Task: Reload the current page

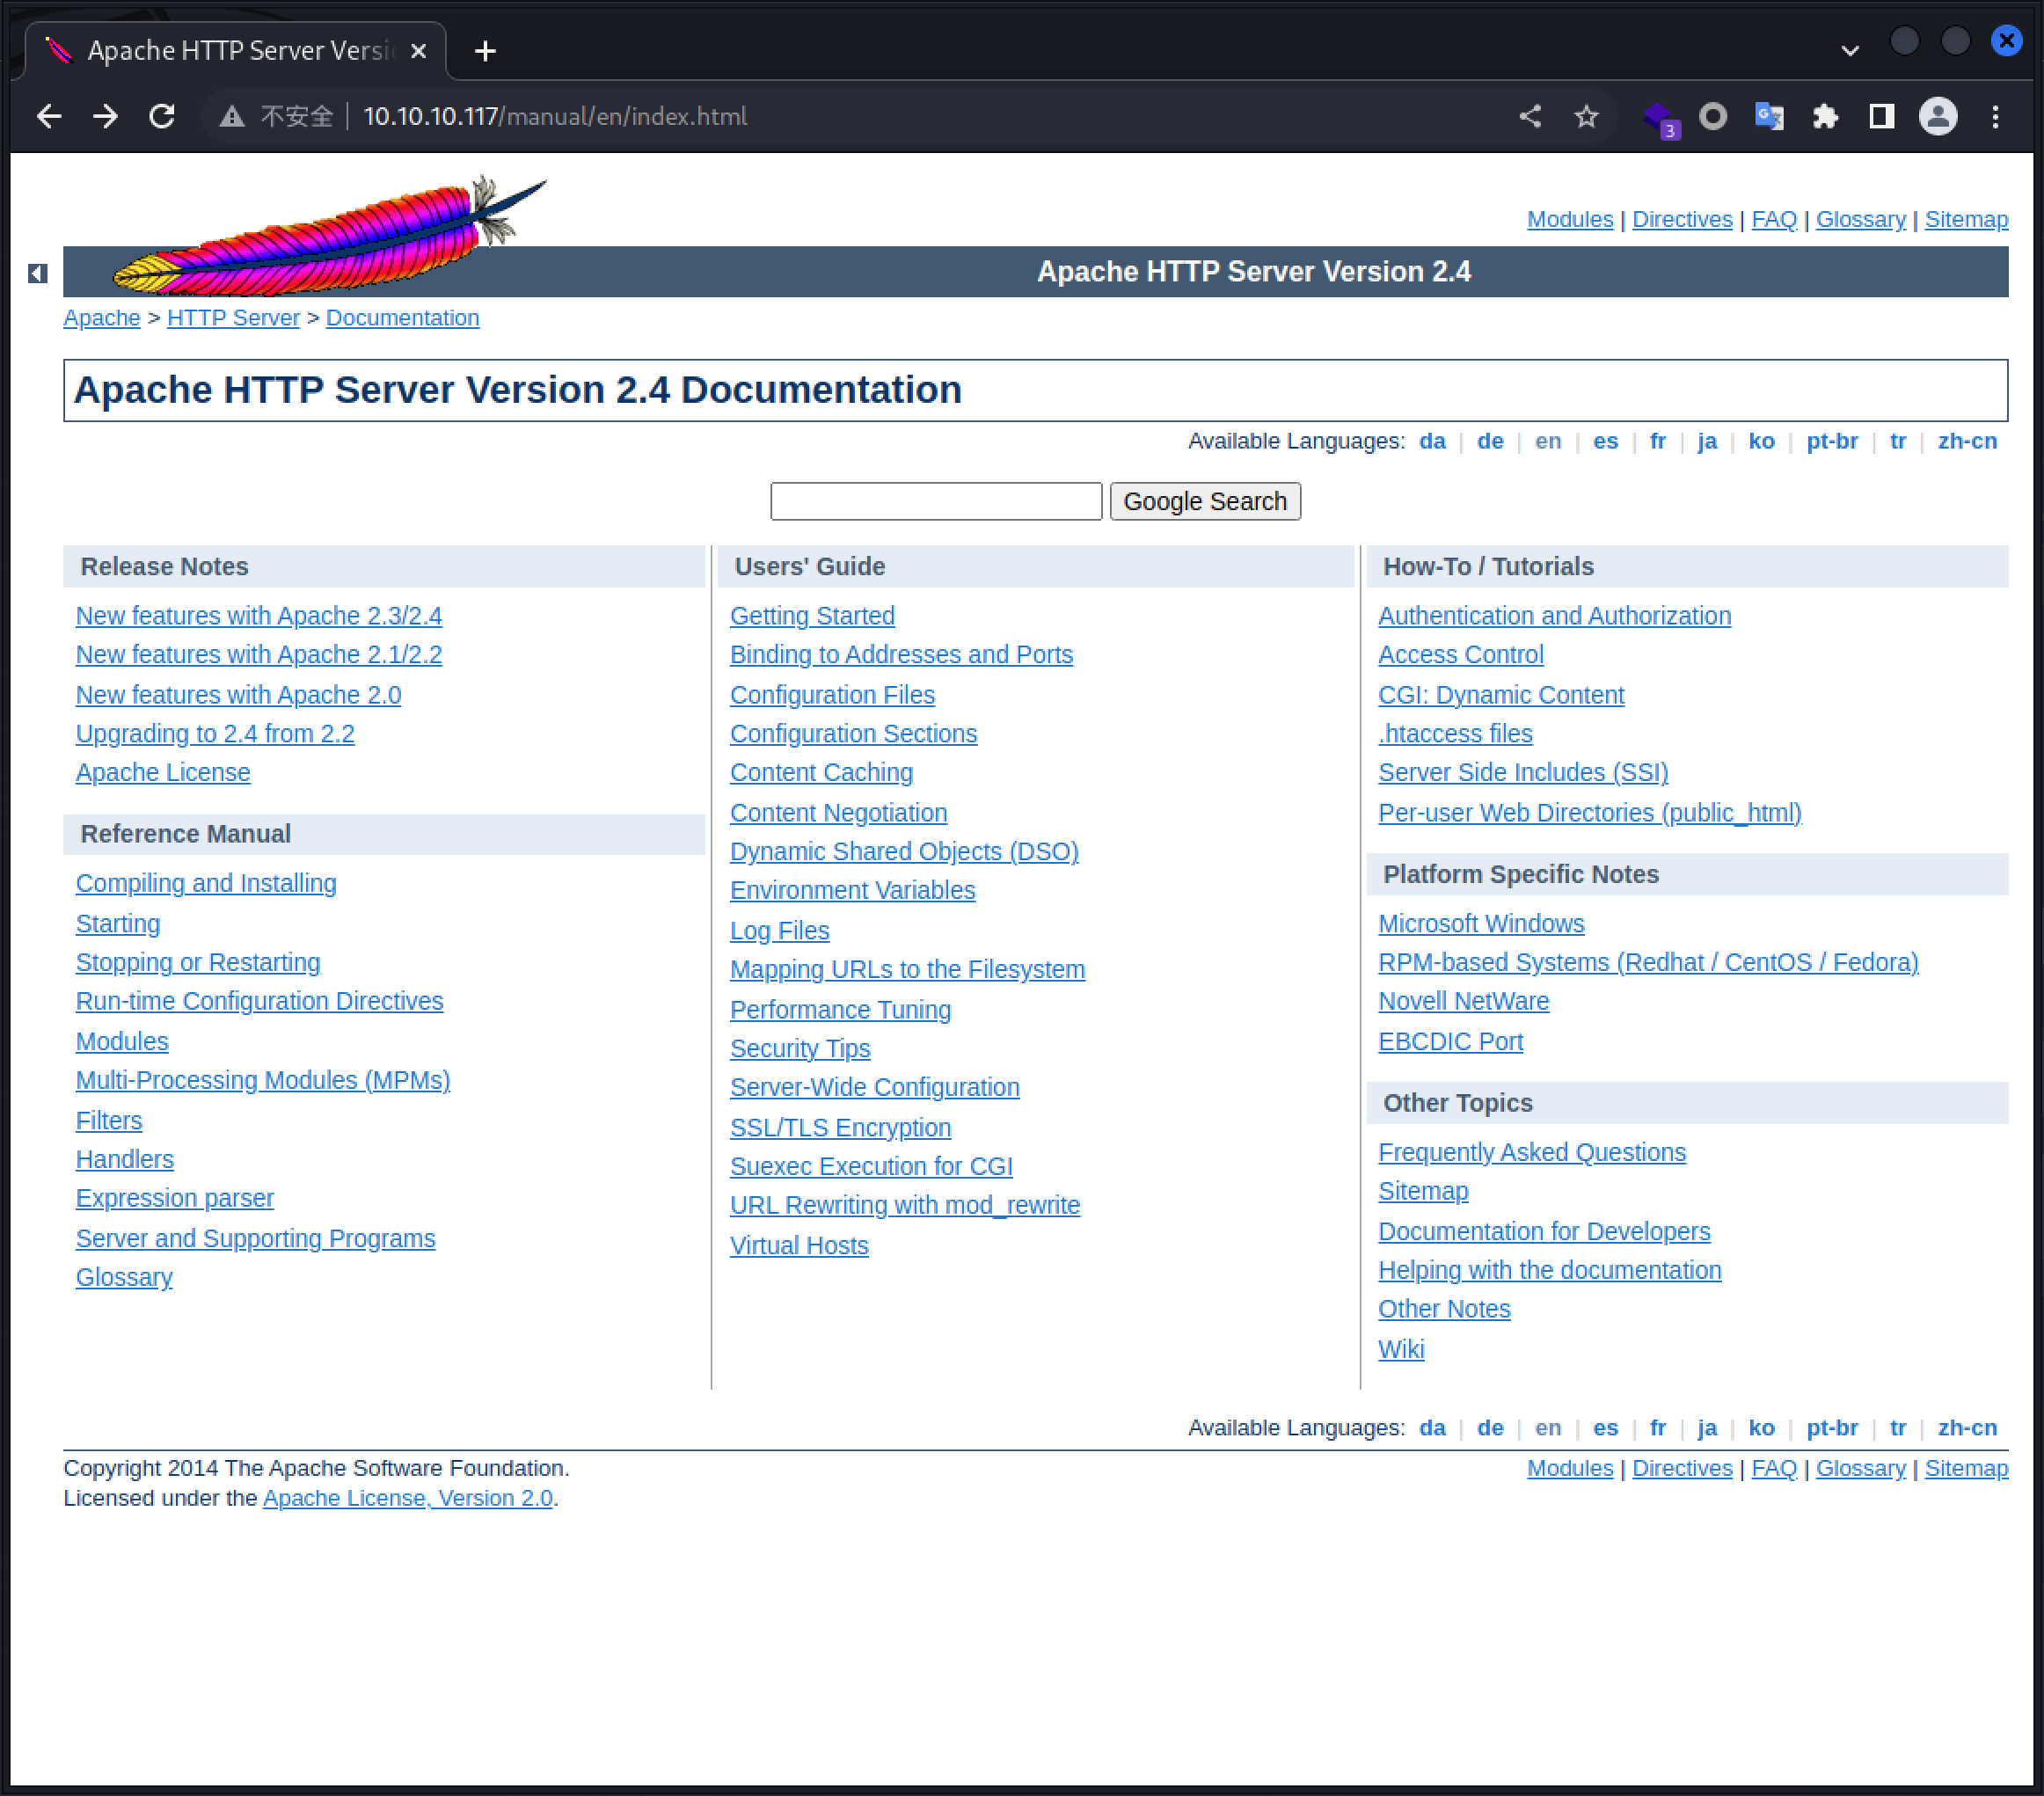Action: click(x=162, y=116)
